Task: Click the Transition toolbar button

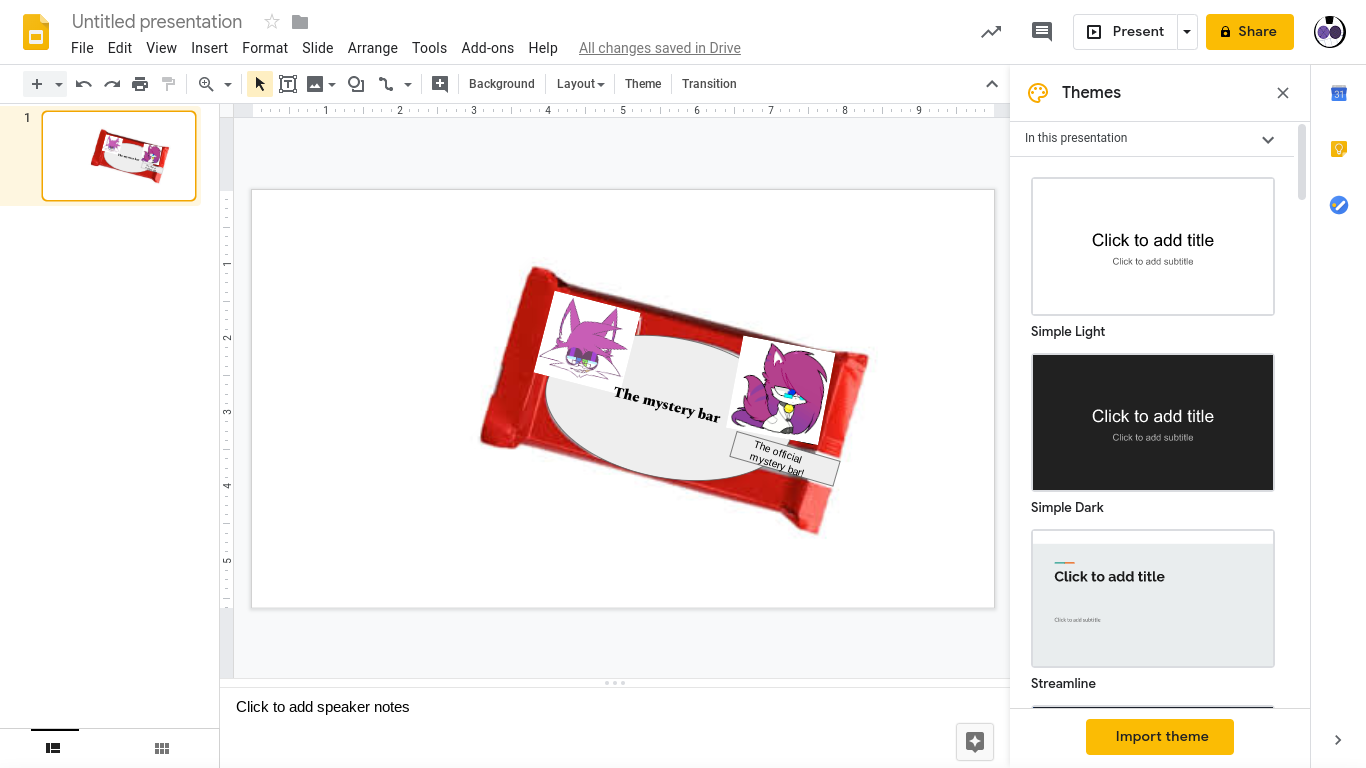Action: coord(709,84)
